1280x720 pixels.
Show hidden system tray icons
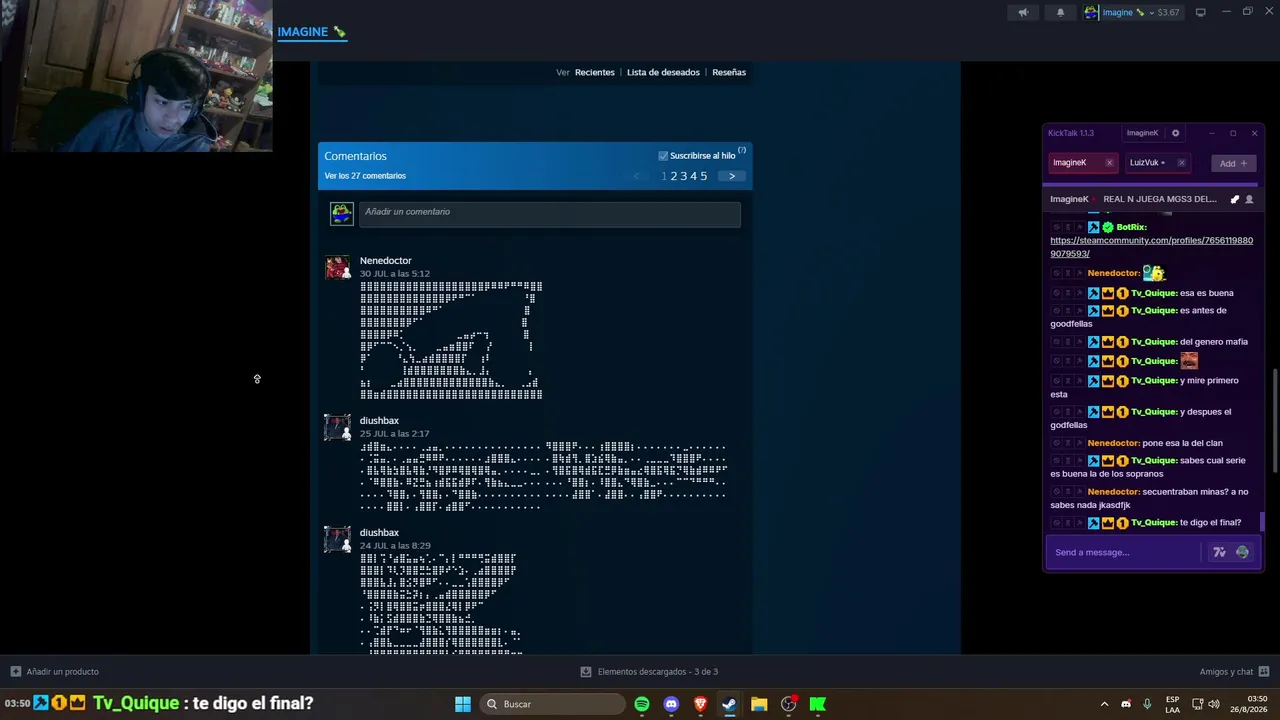1104,704
